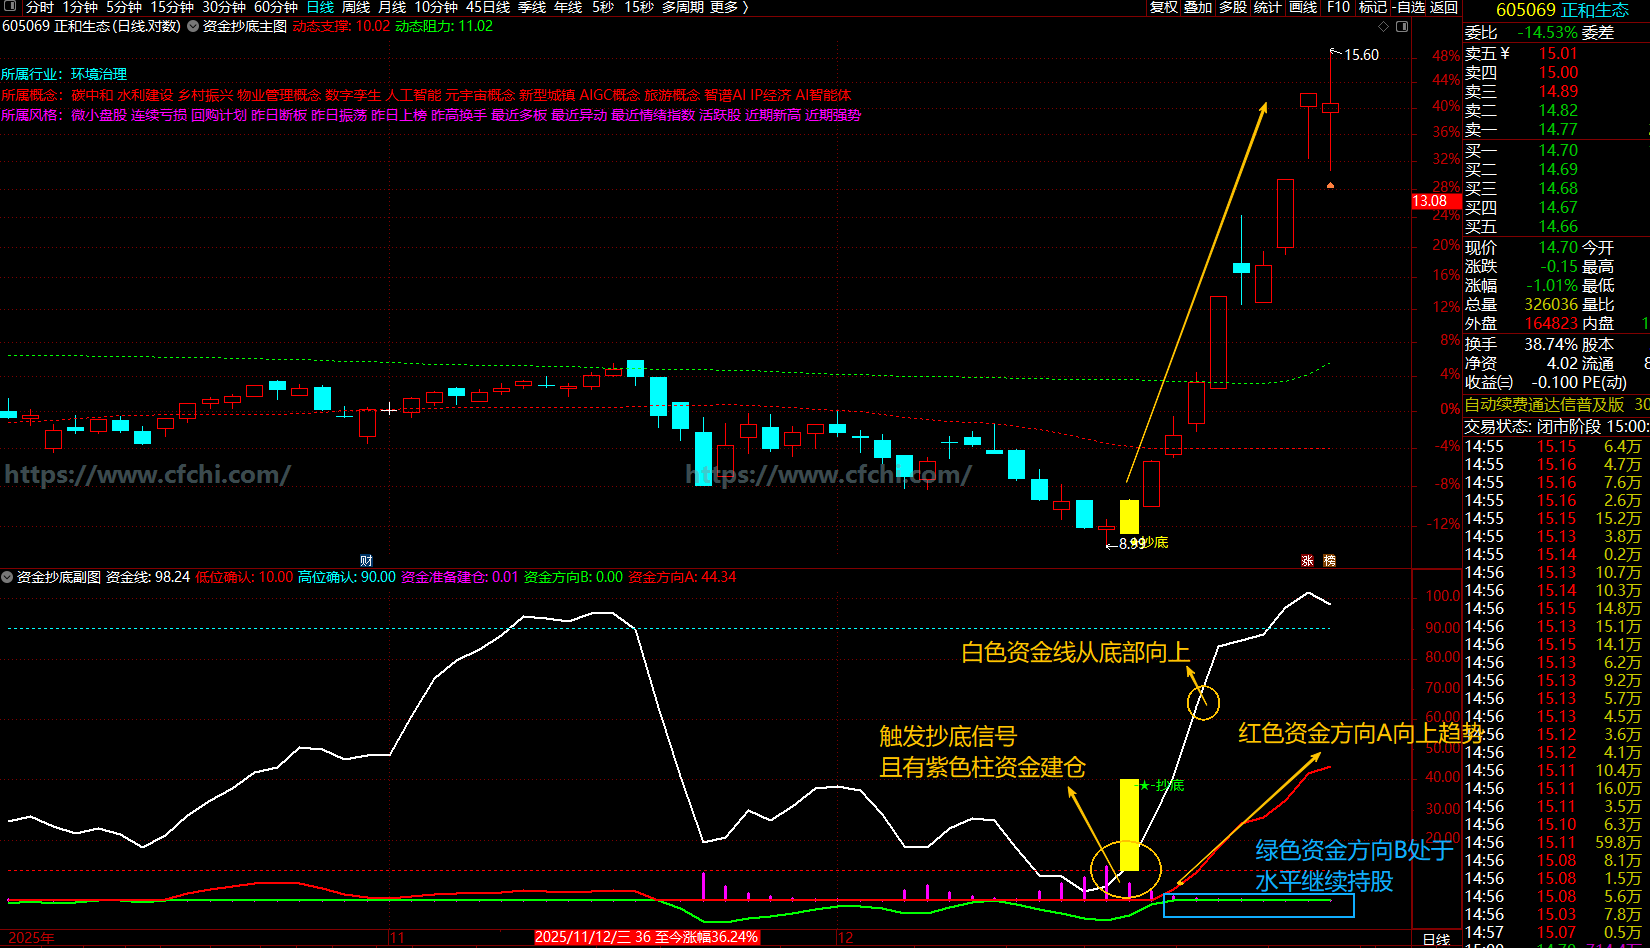
Task: Click the 高位确认: 90.00 indicator label
Action: pyautogui.click(x=347, y=577)
